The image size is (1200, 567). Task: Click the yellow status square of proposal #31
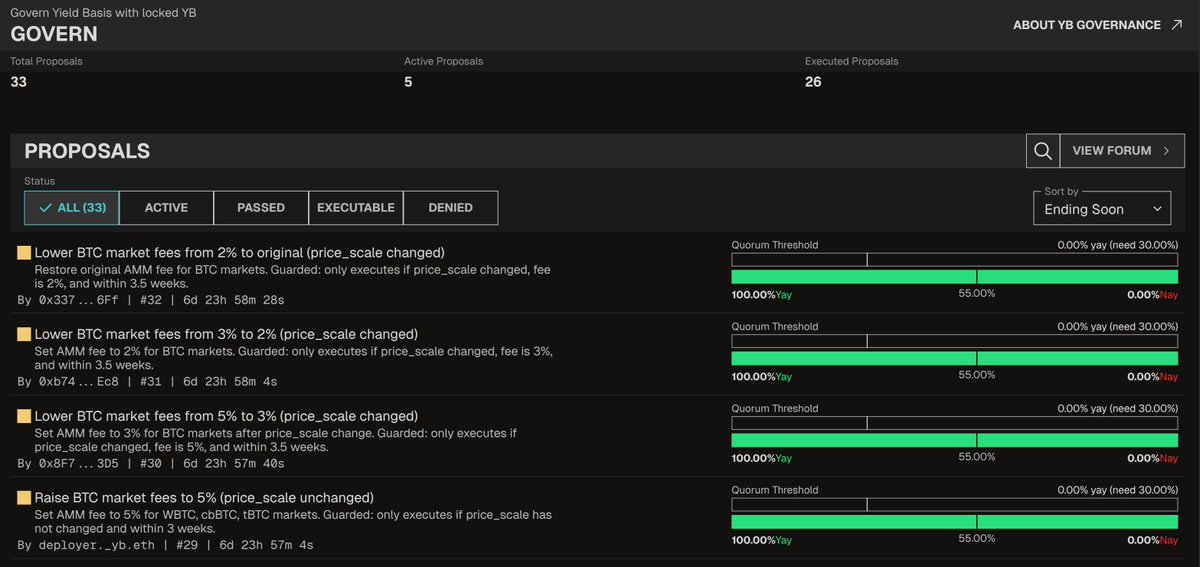(24, 334)
